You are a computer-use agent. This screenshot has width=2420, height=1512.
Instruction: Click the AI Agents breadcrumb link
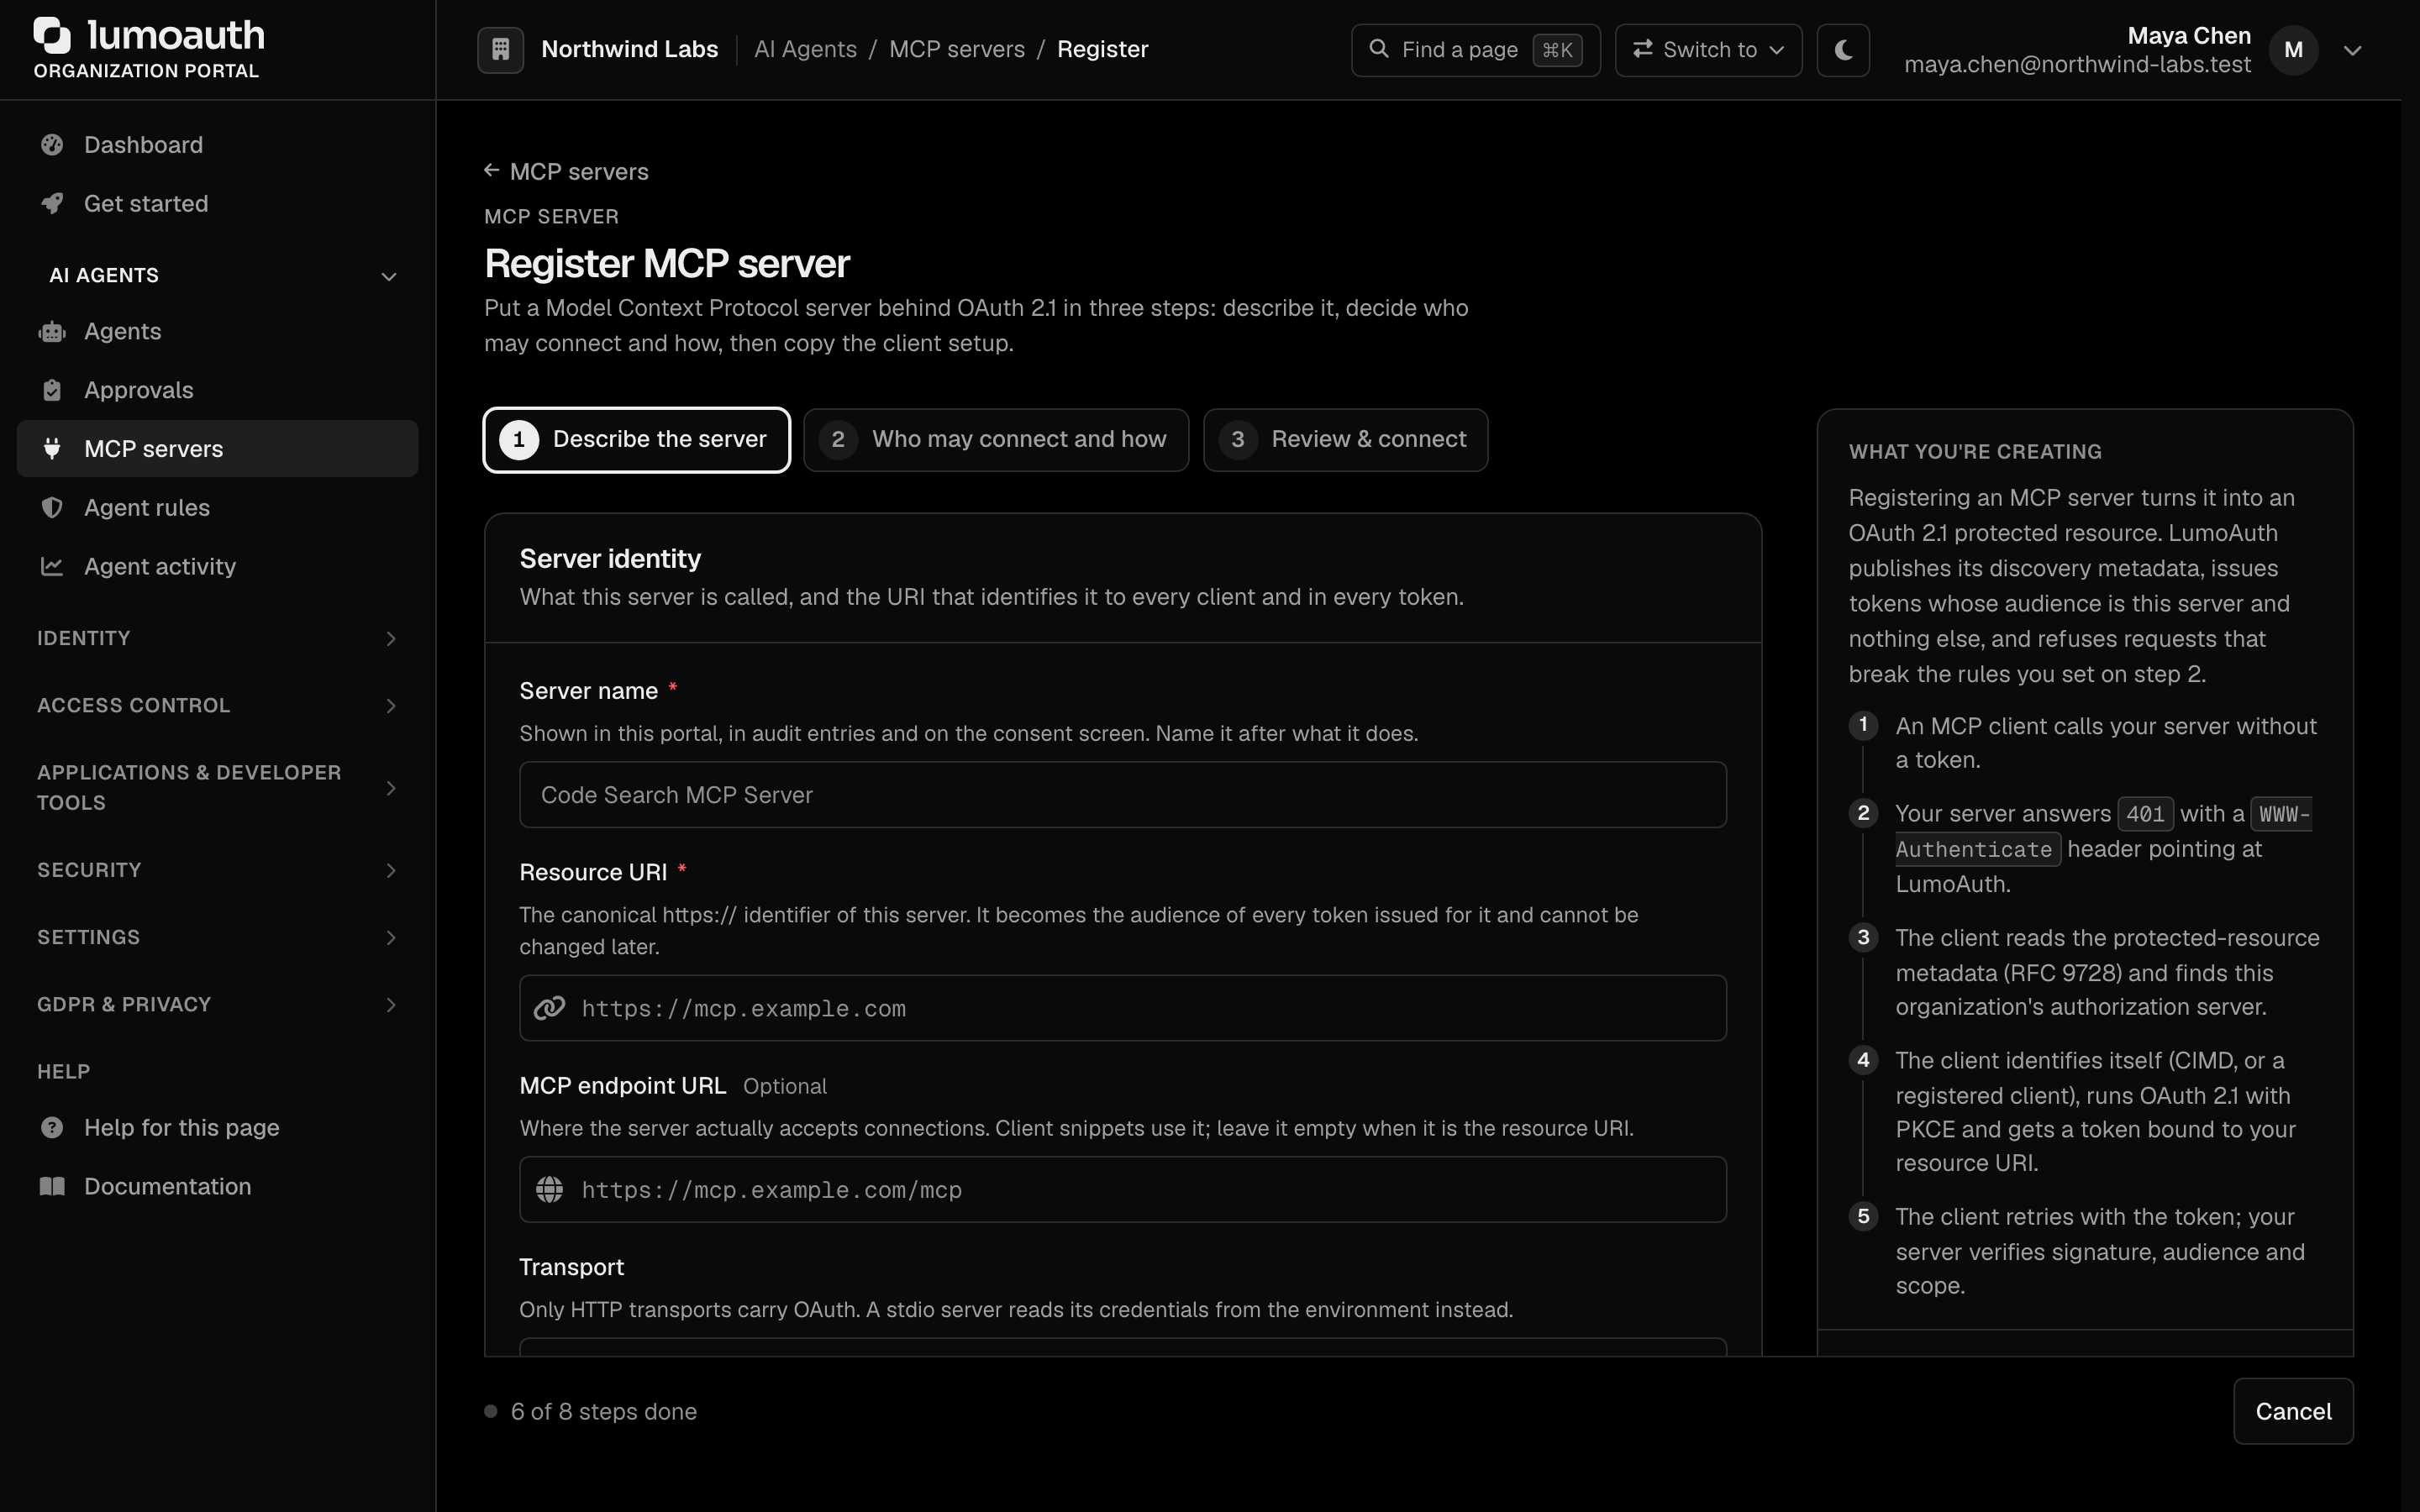pos(805,49)
